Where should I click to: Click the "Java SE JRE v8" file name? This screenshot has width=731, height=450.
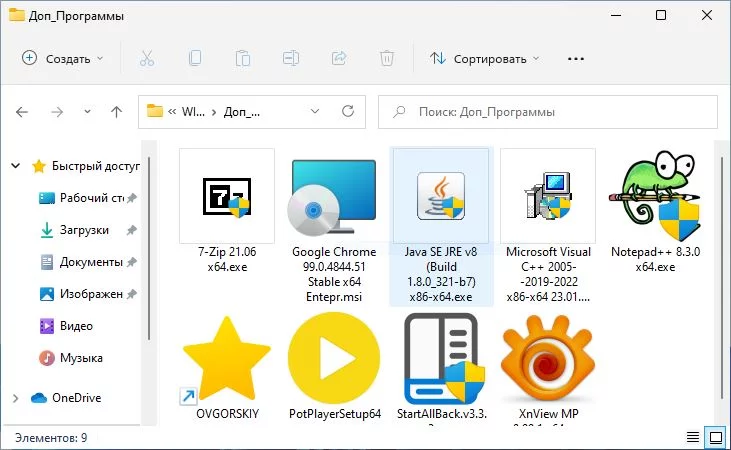click(441, 252)
